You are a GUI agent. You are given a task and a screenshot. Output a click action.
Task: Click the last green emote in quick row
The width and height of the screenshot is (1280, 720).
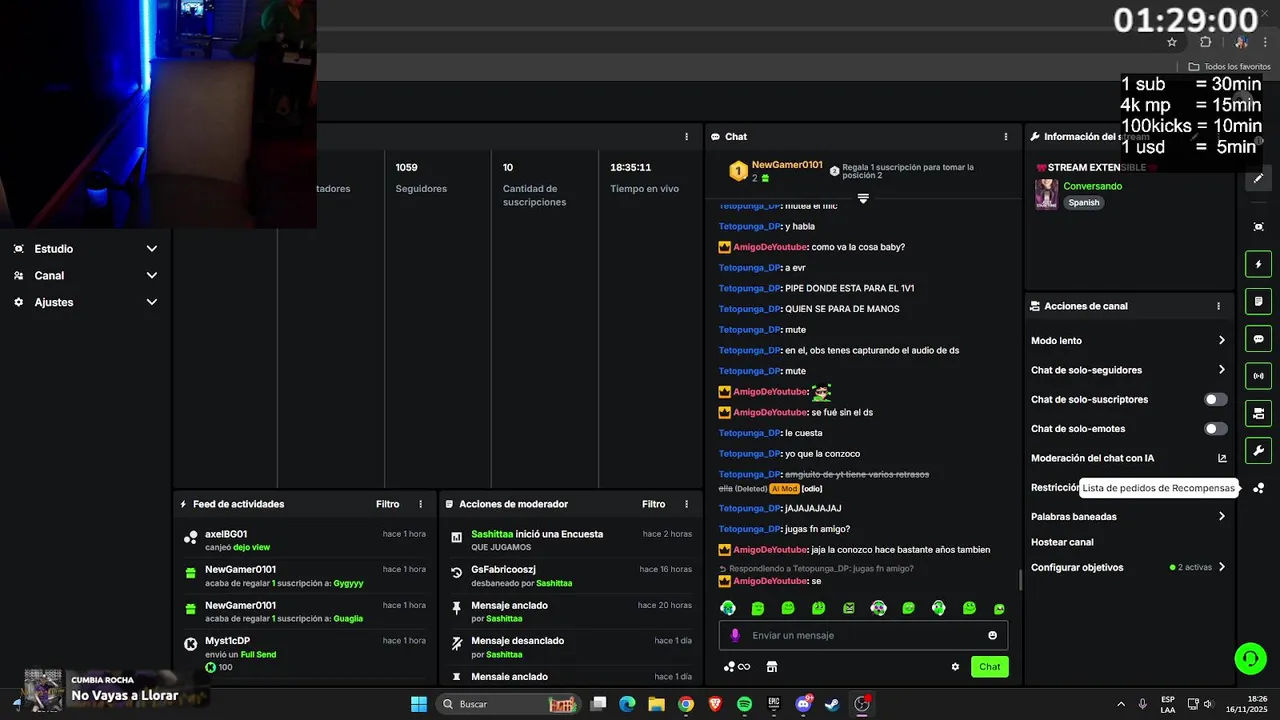tap(999, 608)
